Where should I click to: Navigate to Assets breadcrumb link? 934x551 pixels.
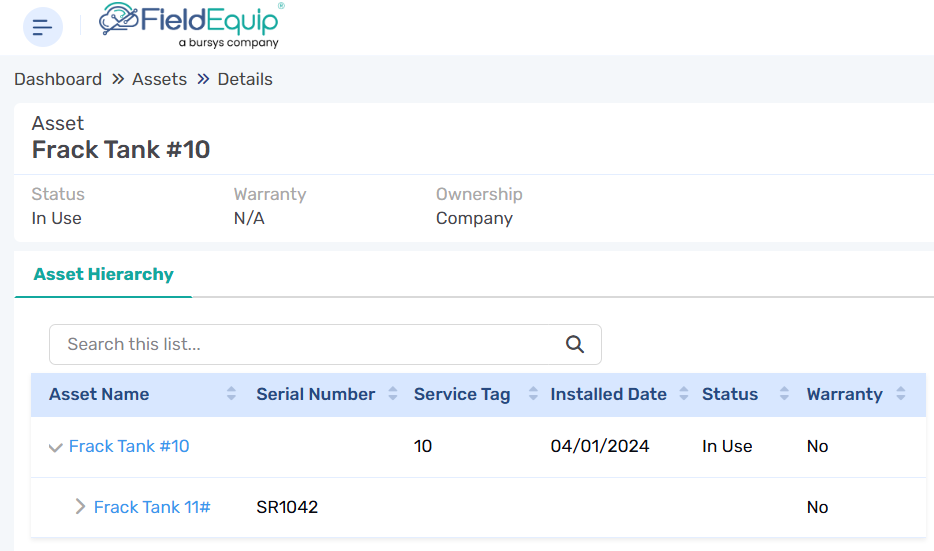click(x=159, y=79)
